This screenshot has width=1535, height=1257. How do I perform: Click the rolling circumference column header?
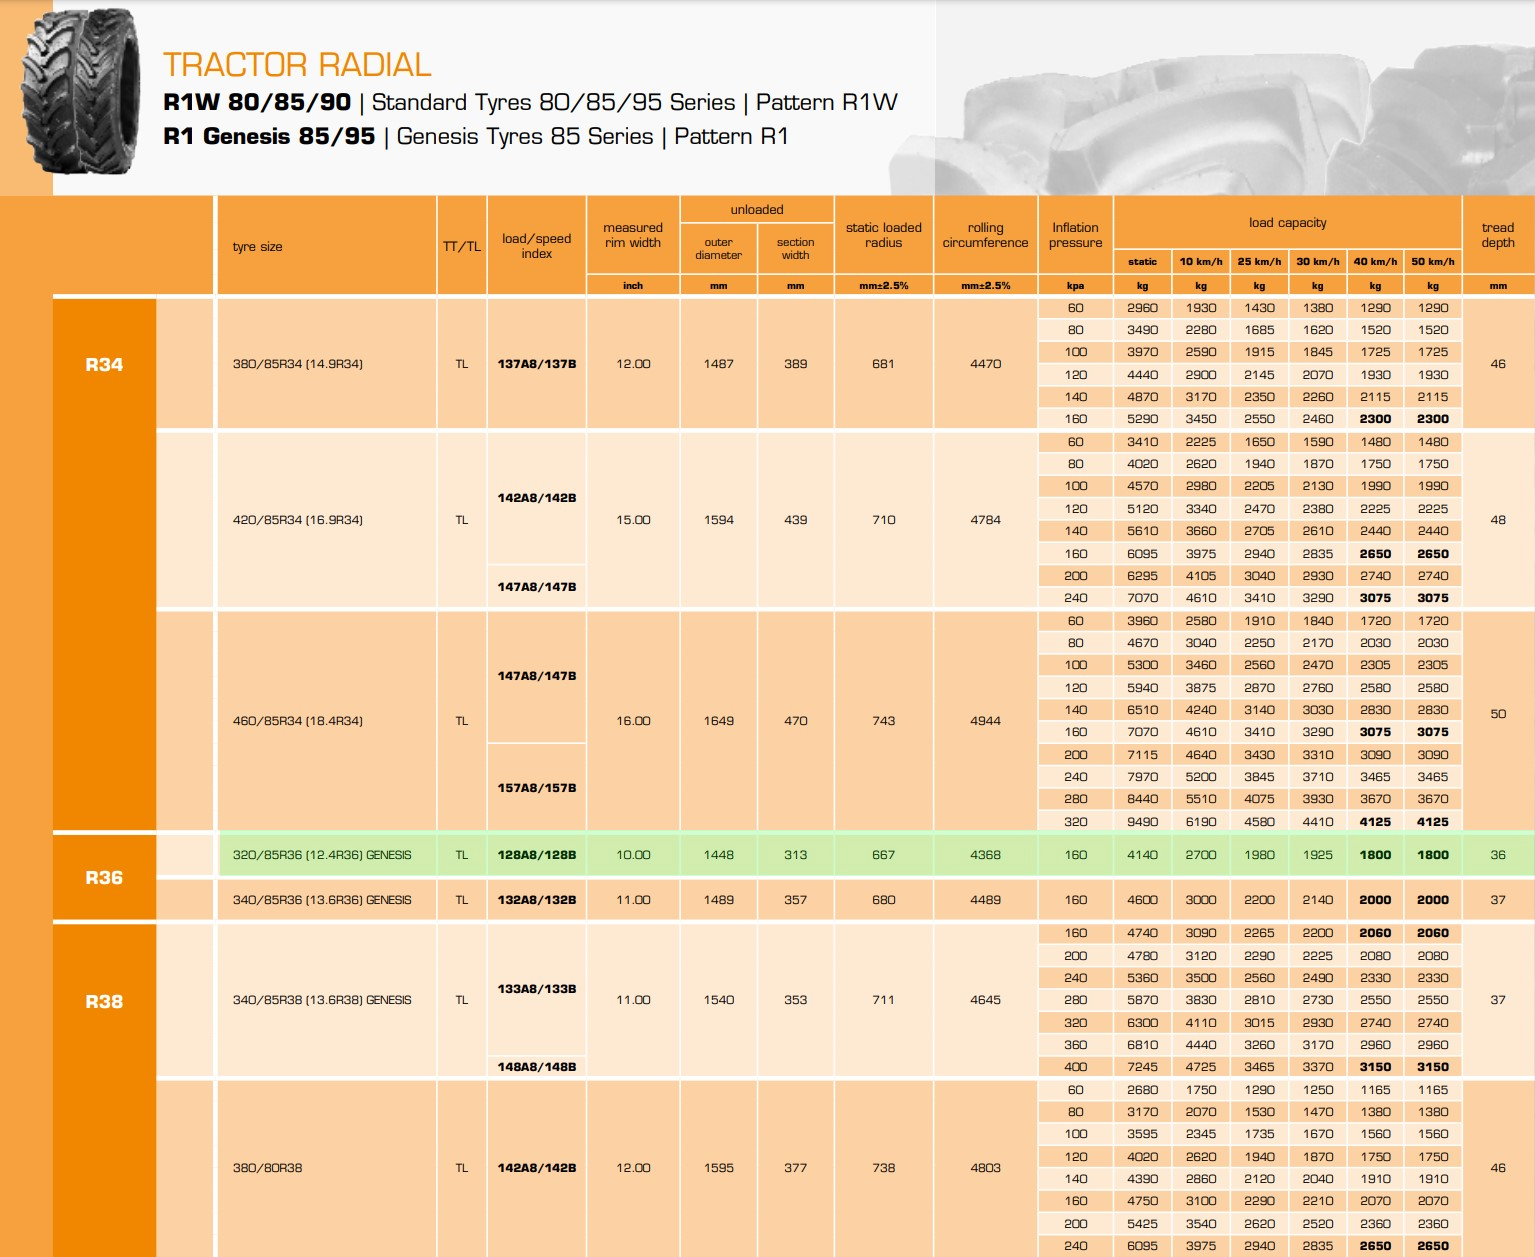[985, 236]
